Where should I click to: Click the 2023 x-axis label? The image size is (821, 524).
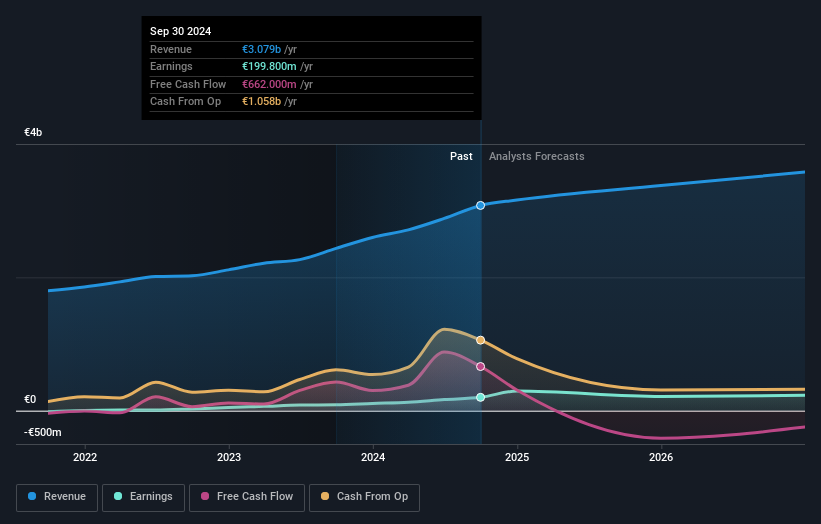click(x=229, y=458)
